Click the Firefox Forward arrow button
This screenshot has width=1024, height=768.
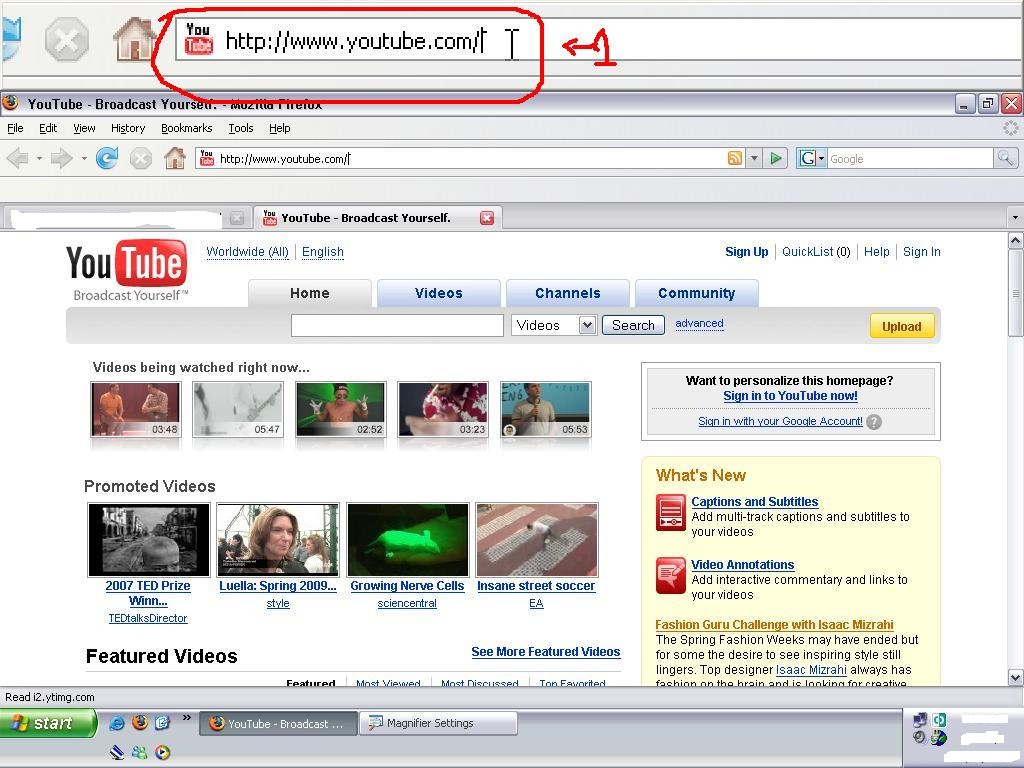(62, 158)
